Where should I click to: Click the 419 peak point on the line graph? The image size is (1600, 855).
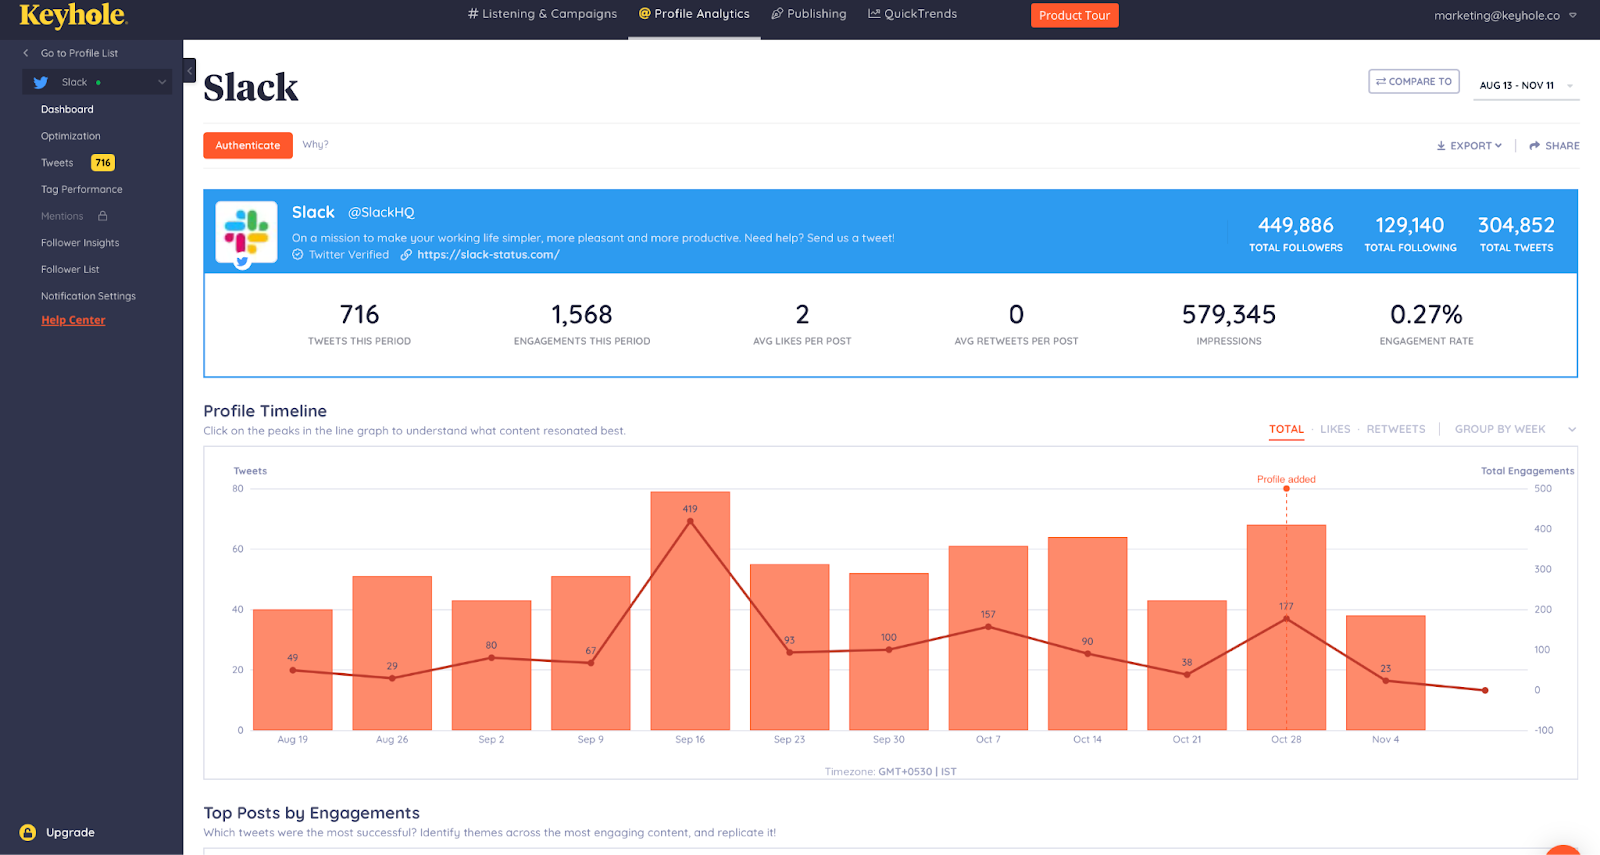pos(690,521)
